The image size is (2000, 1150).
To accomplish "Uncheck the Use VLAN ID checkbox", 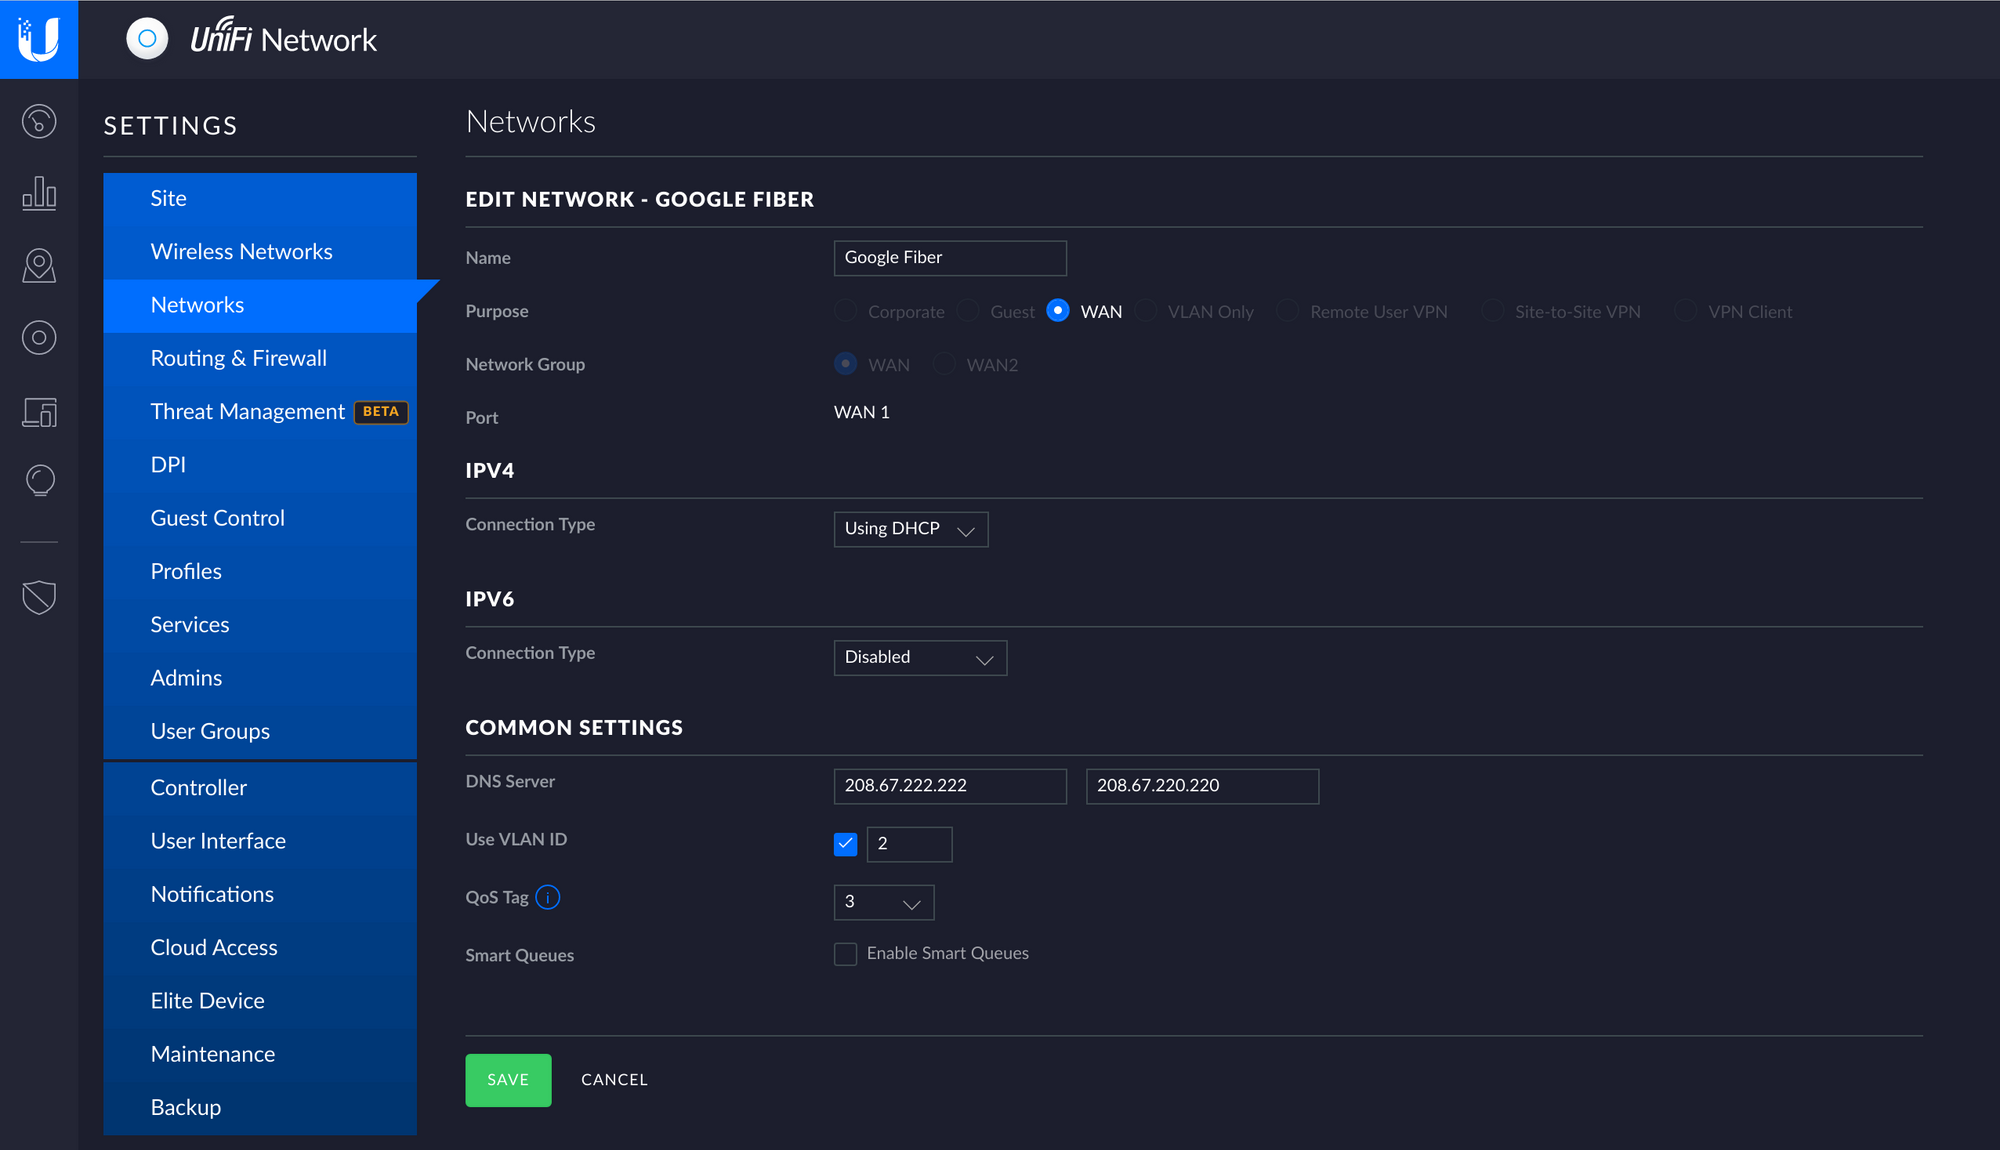I will [x=845, y=844].
